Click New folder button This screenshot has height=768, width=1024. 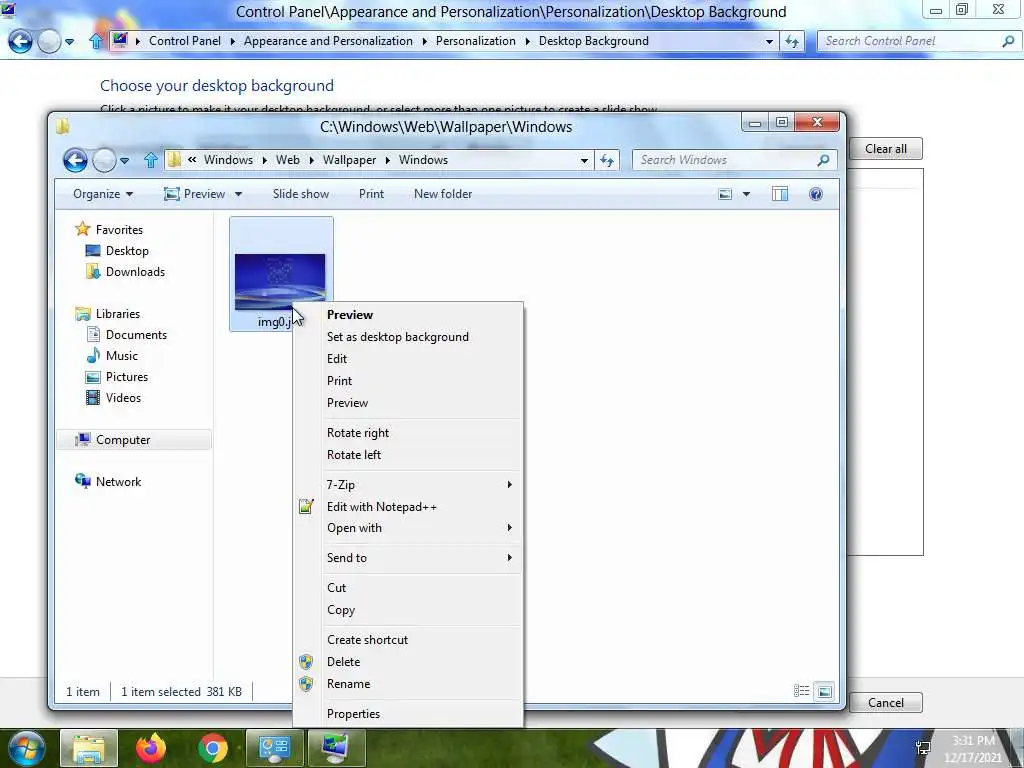tap(443, 194)
